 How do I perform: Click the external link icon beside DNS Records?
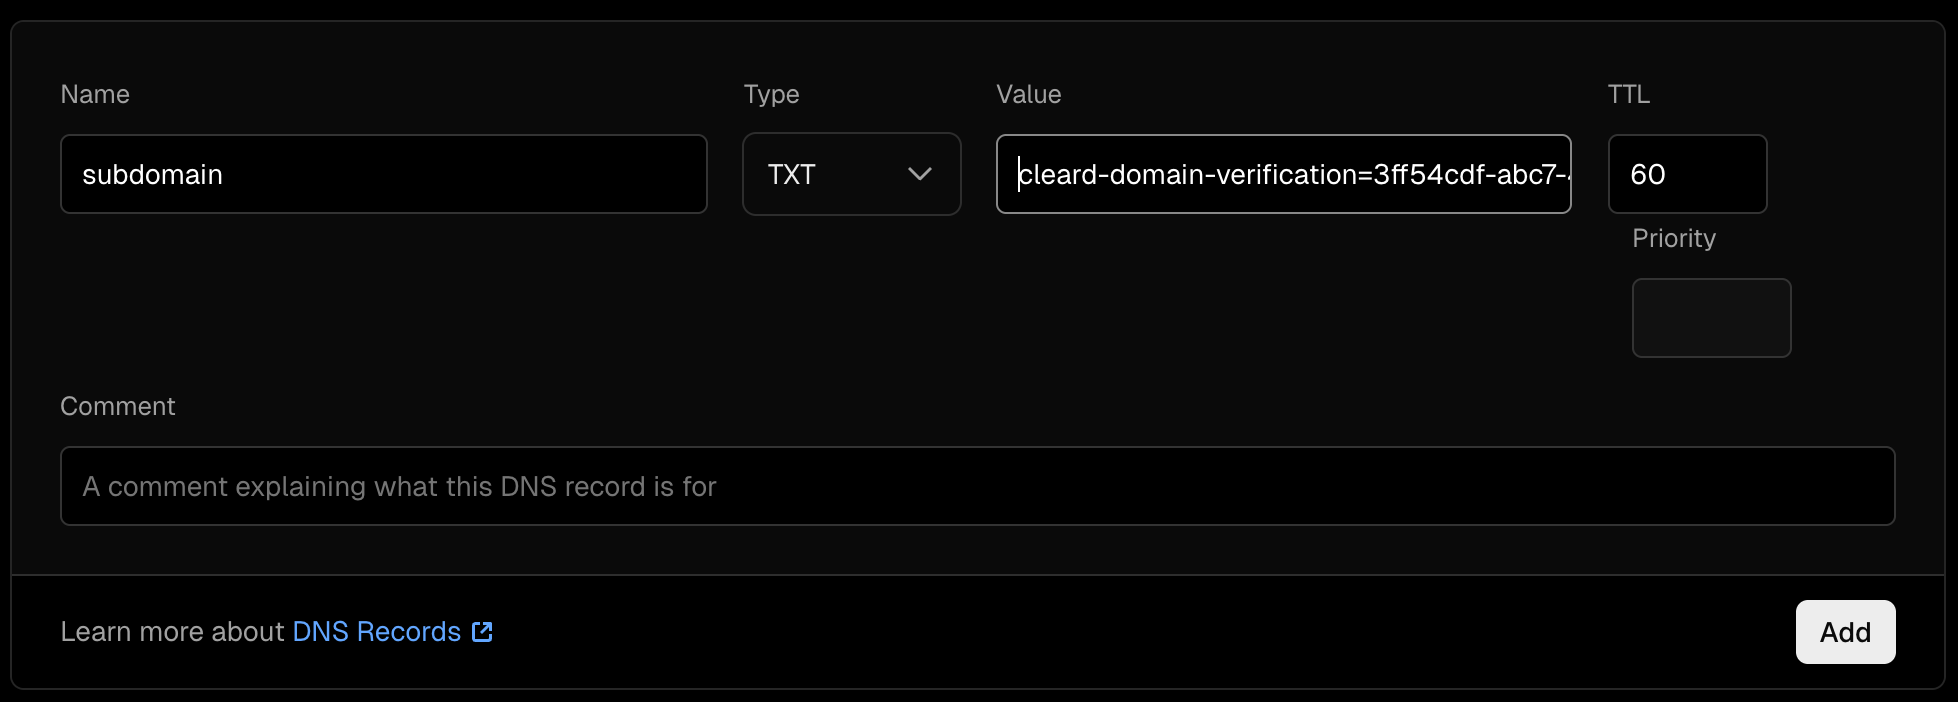482,632
